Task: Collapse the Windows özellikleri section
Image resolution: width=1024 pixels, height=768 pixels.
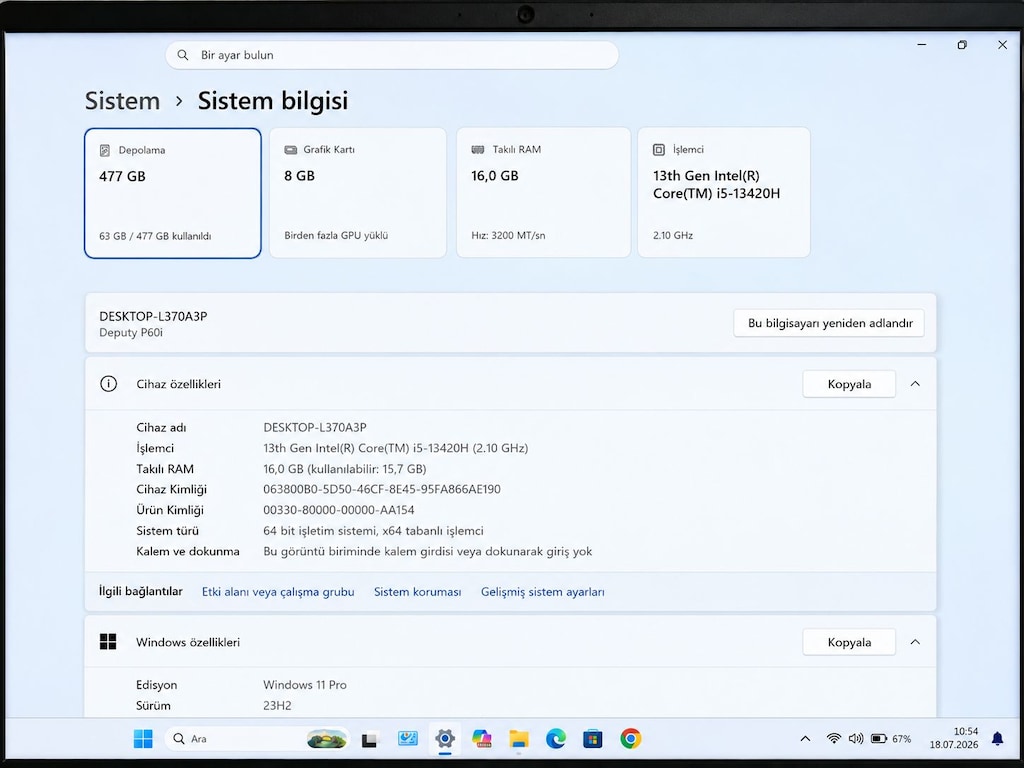Action: click(x=915, y=642)
